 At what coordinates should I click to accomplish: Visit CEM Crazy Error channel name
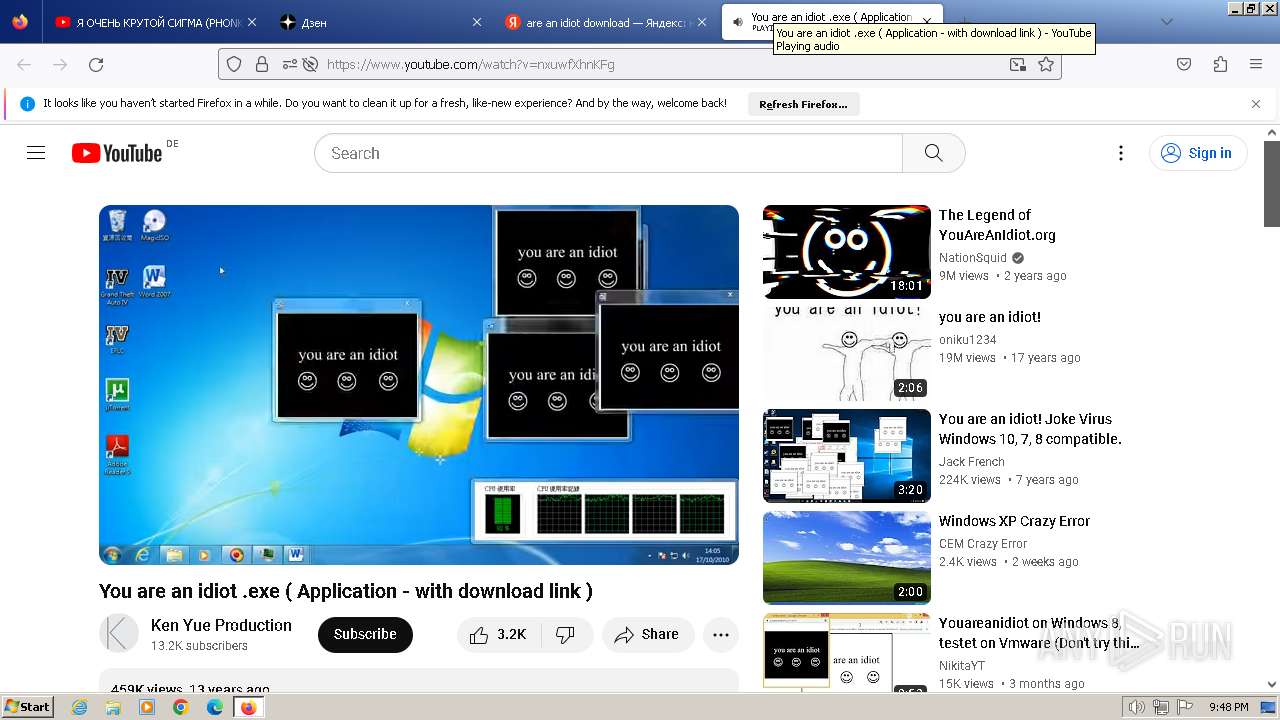(x=983, y=544)
